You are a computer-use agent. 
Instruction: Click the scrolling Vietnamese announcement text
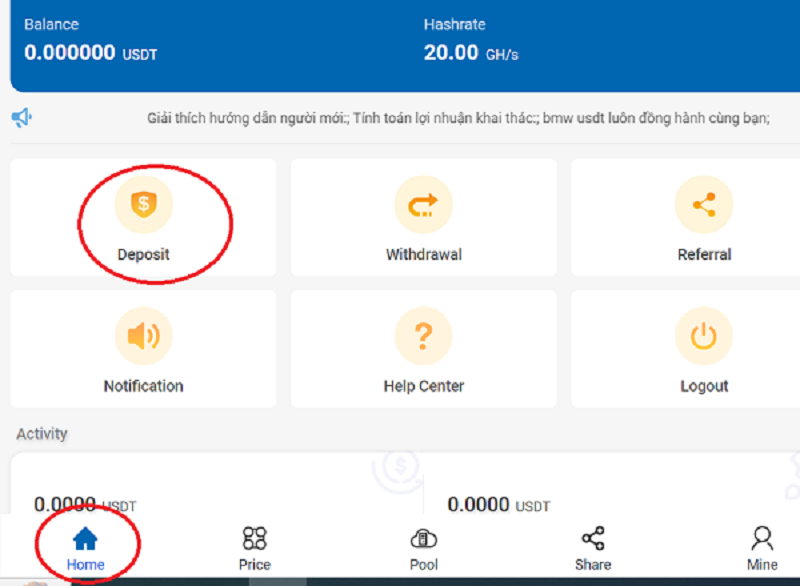click(458, 118)
